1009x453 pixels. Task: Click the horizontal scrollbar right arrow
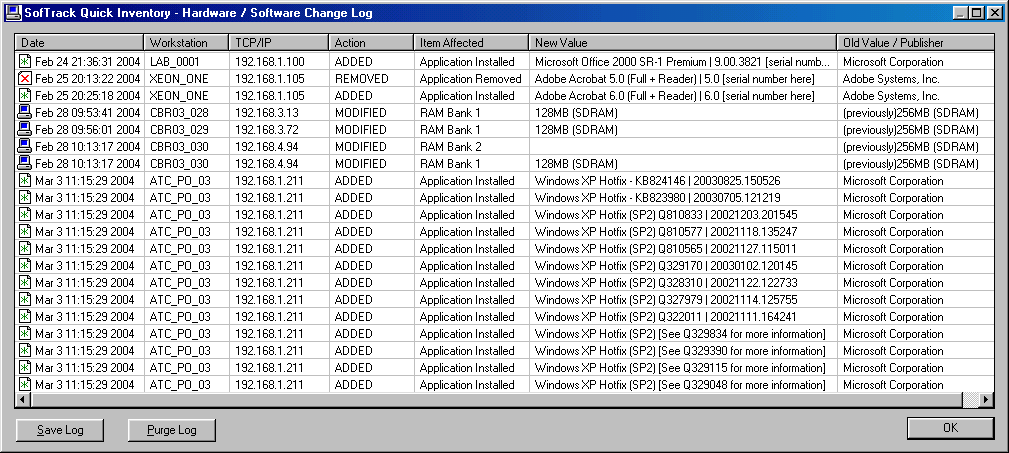pyautogui.click(x=985, y=400)
